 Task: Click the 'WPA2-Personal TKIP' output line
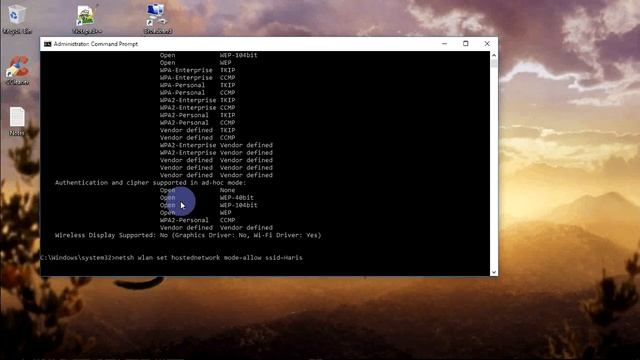tap(198, 115)
